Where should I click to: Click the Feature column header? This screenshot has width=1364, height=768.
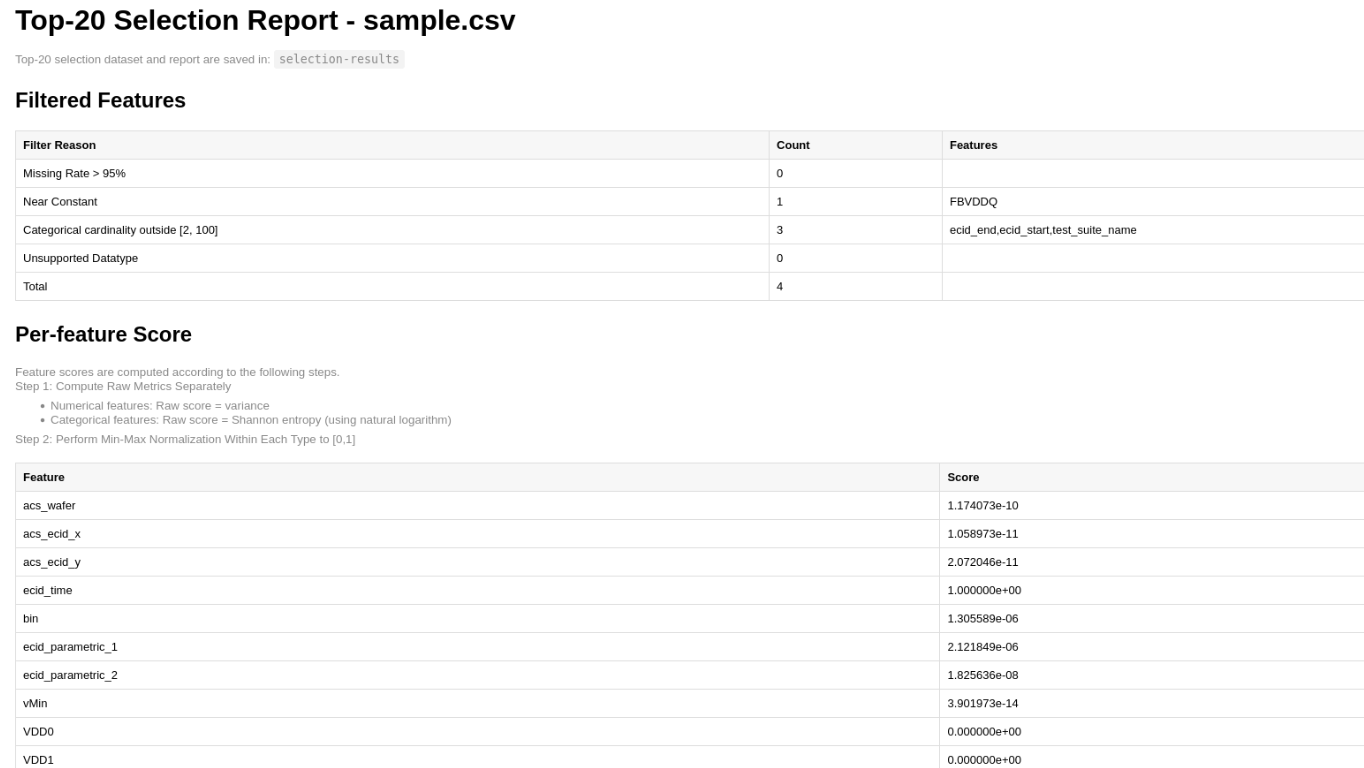pos(44,477)
